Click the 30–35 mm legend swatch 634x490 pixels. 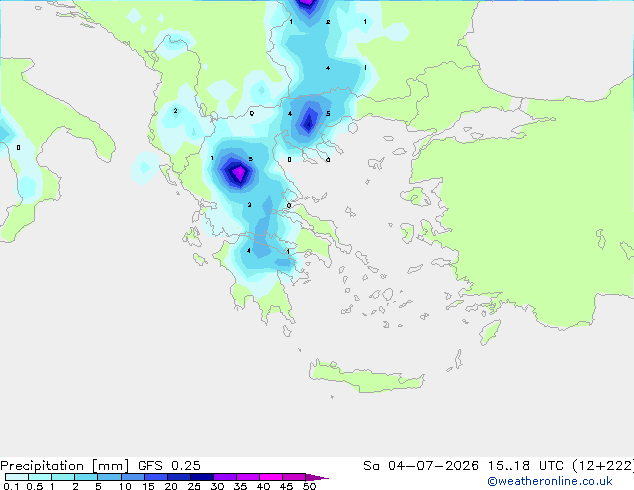224,477
